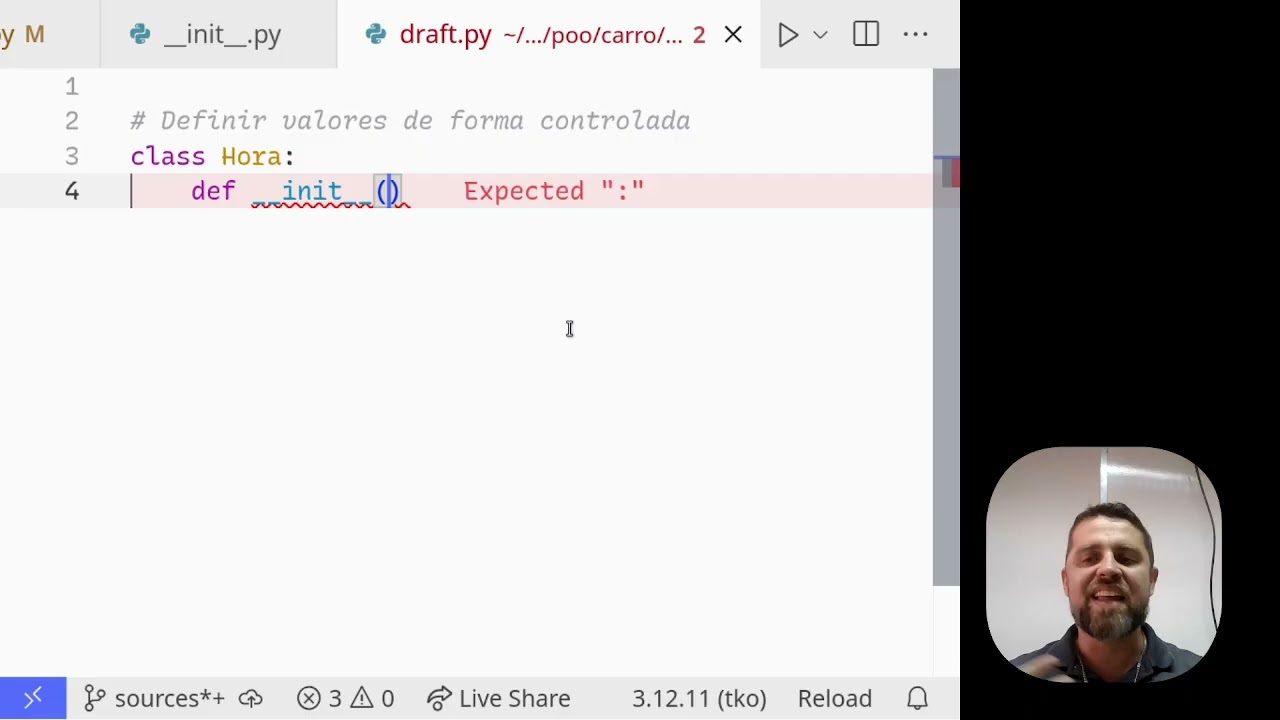The image size is (1280, 720).
Task: Open the run options dropdown arrow
Action: (820, 35)
